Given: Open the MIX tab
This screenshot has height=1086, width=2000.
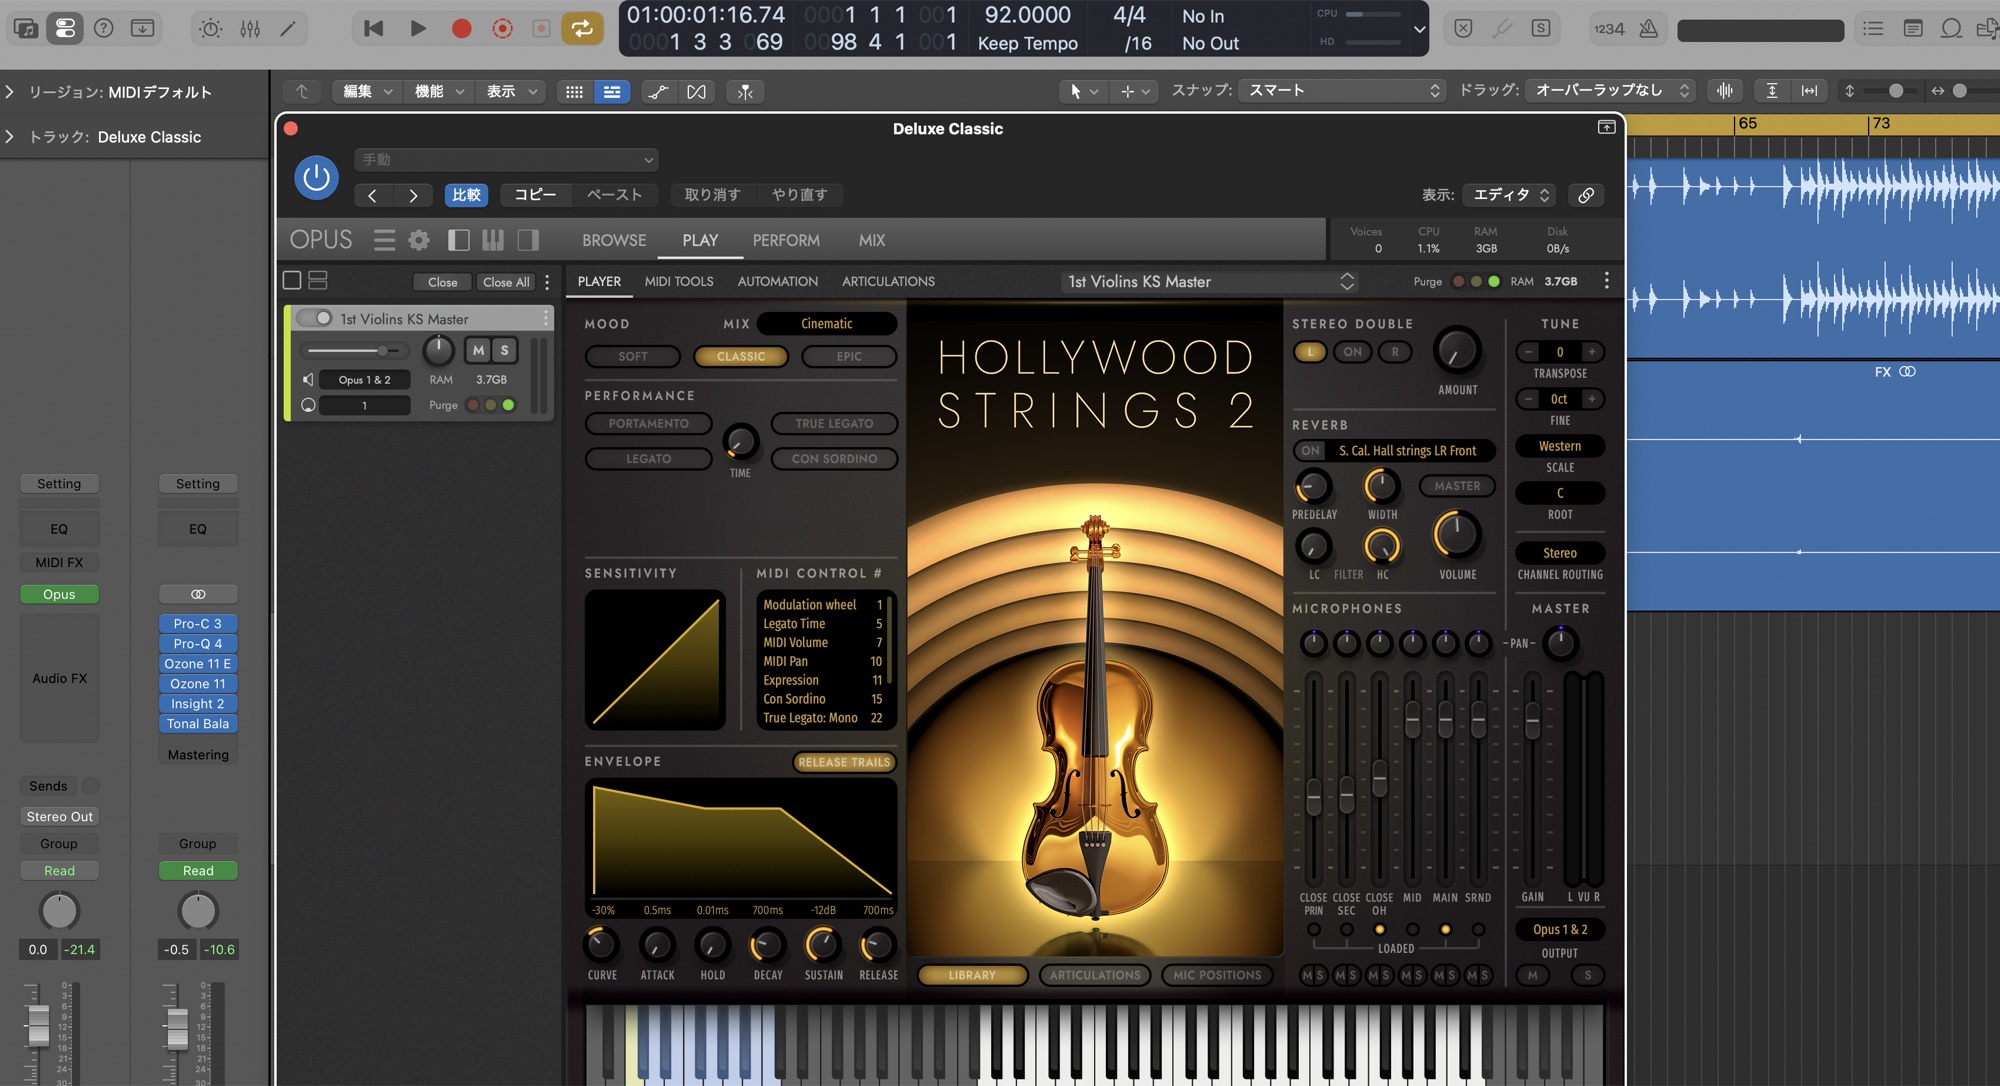Looking at the screenshot, I should pyautogui.click(x=872, y=240).
